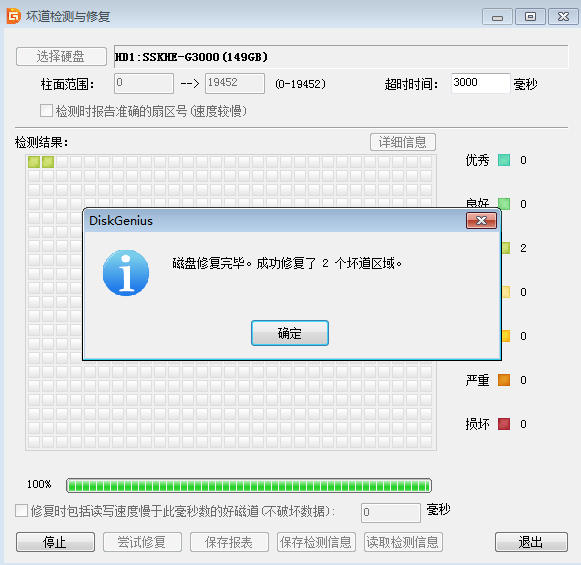Focus the 超时时间 3000 input field

coord(481,83)
